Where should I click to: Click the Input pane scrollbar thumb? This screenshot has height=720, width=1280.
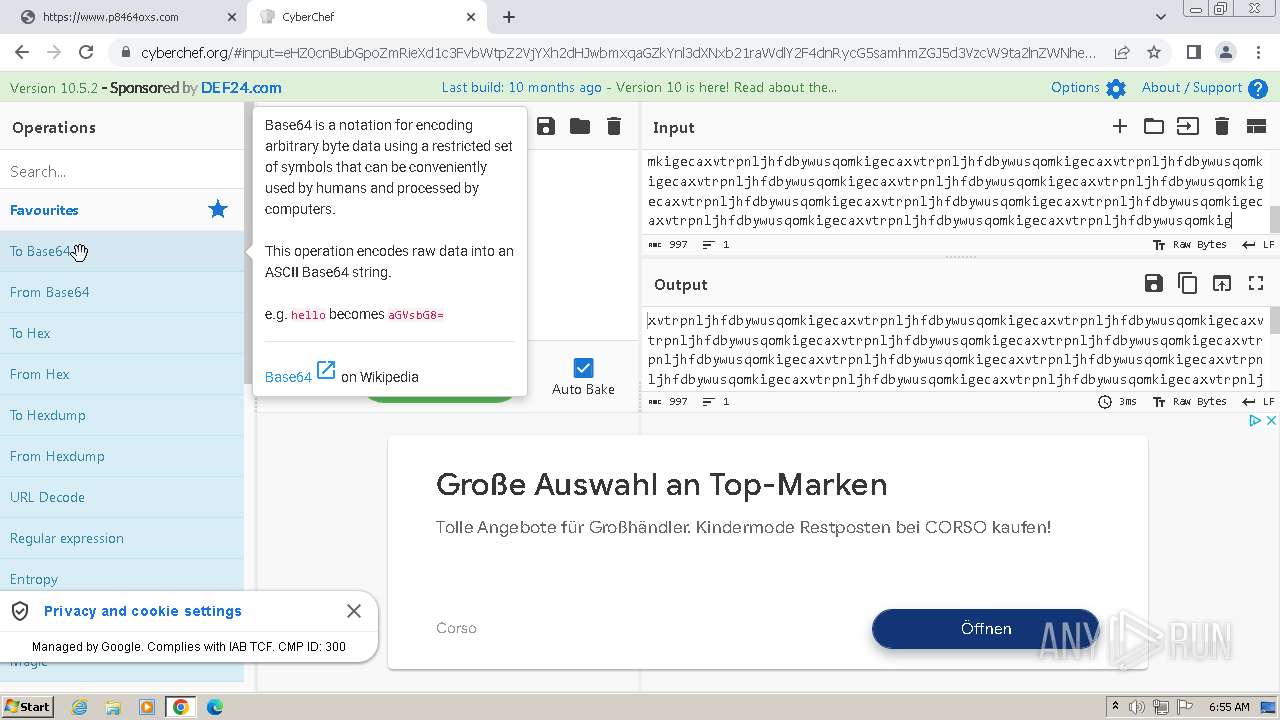coord(1274,219)
